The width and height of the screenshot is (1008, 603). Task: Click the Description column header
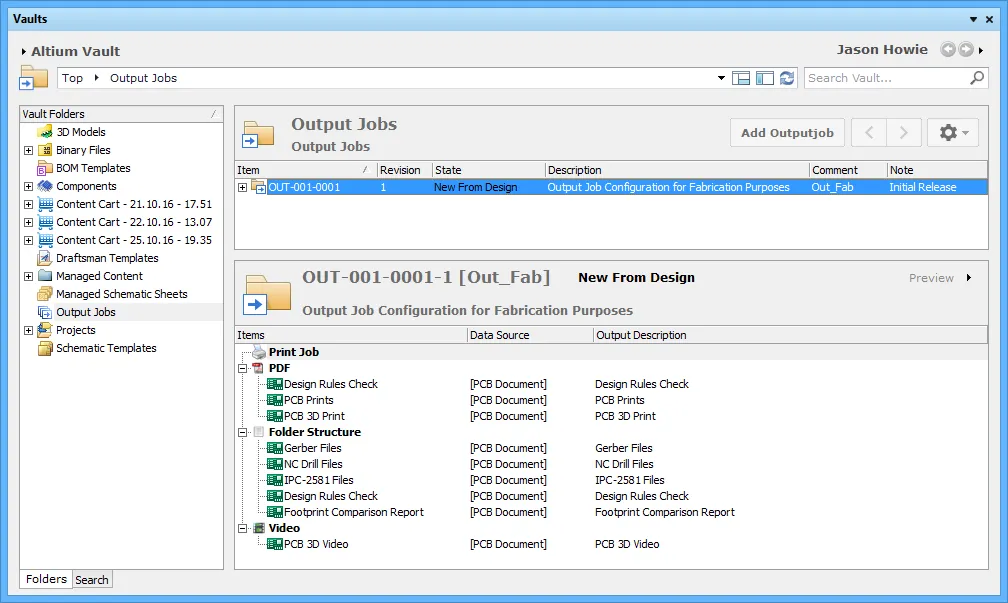[x=677, y=170]
